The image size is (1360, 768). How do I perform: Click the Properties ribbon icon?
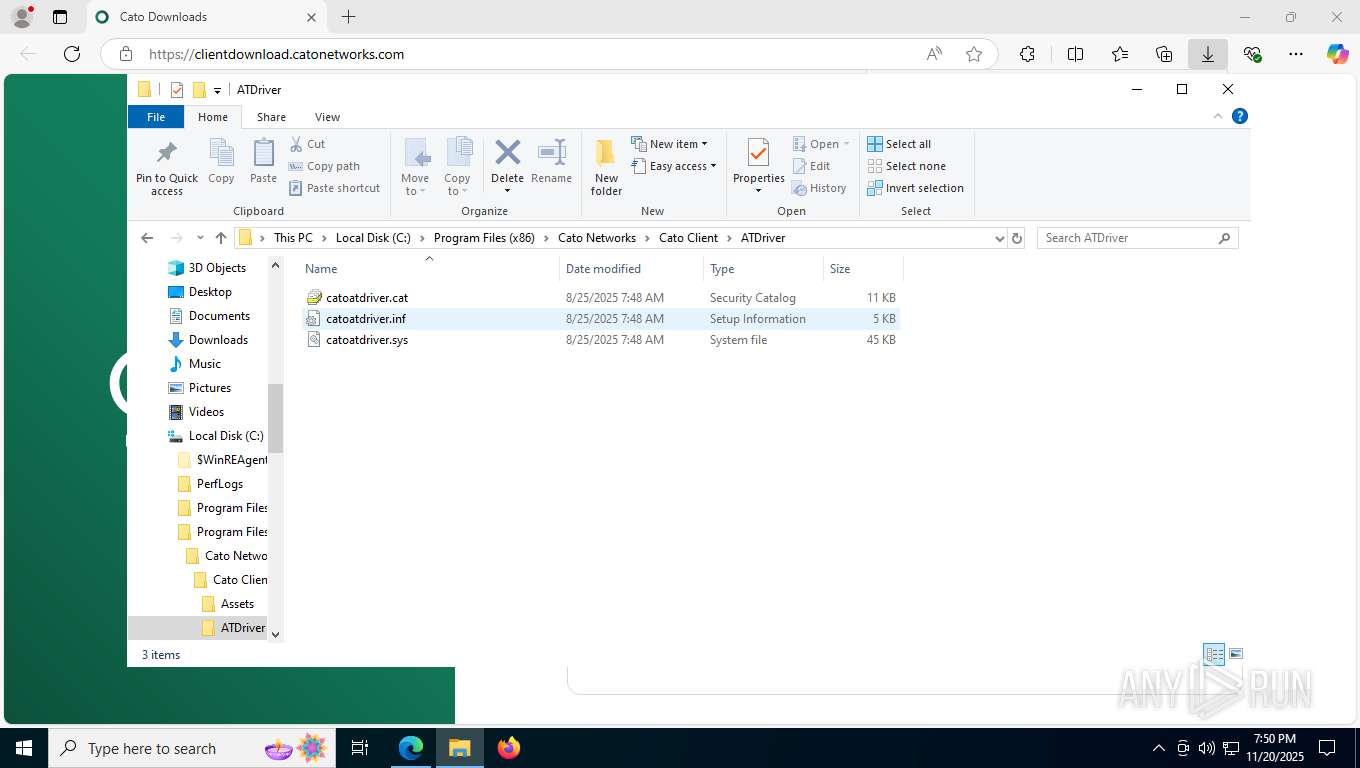758,167
